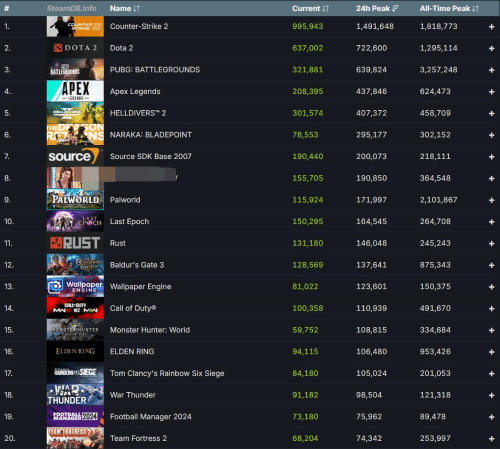Click the War Thunder banner image
The height and width of the screenshot is (449, 500).
tap(75, 395)
